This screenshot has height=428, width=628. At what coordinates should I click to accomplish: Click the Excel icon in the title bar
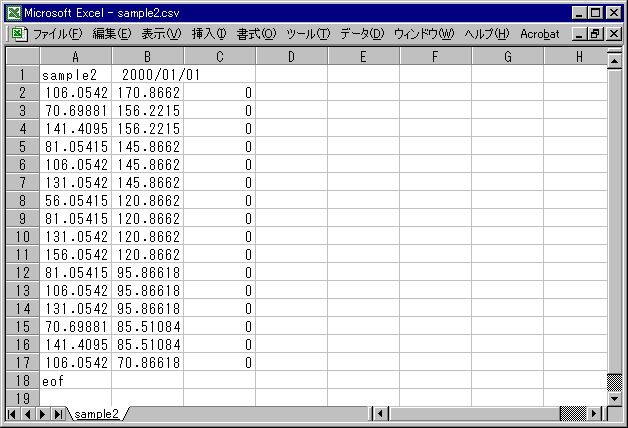[x=14, y=13]
